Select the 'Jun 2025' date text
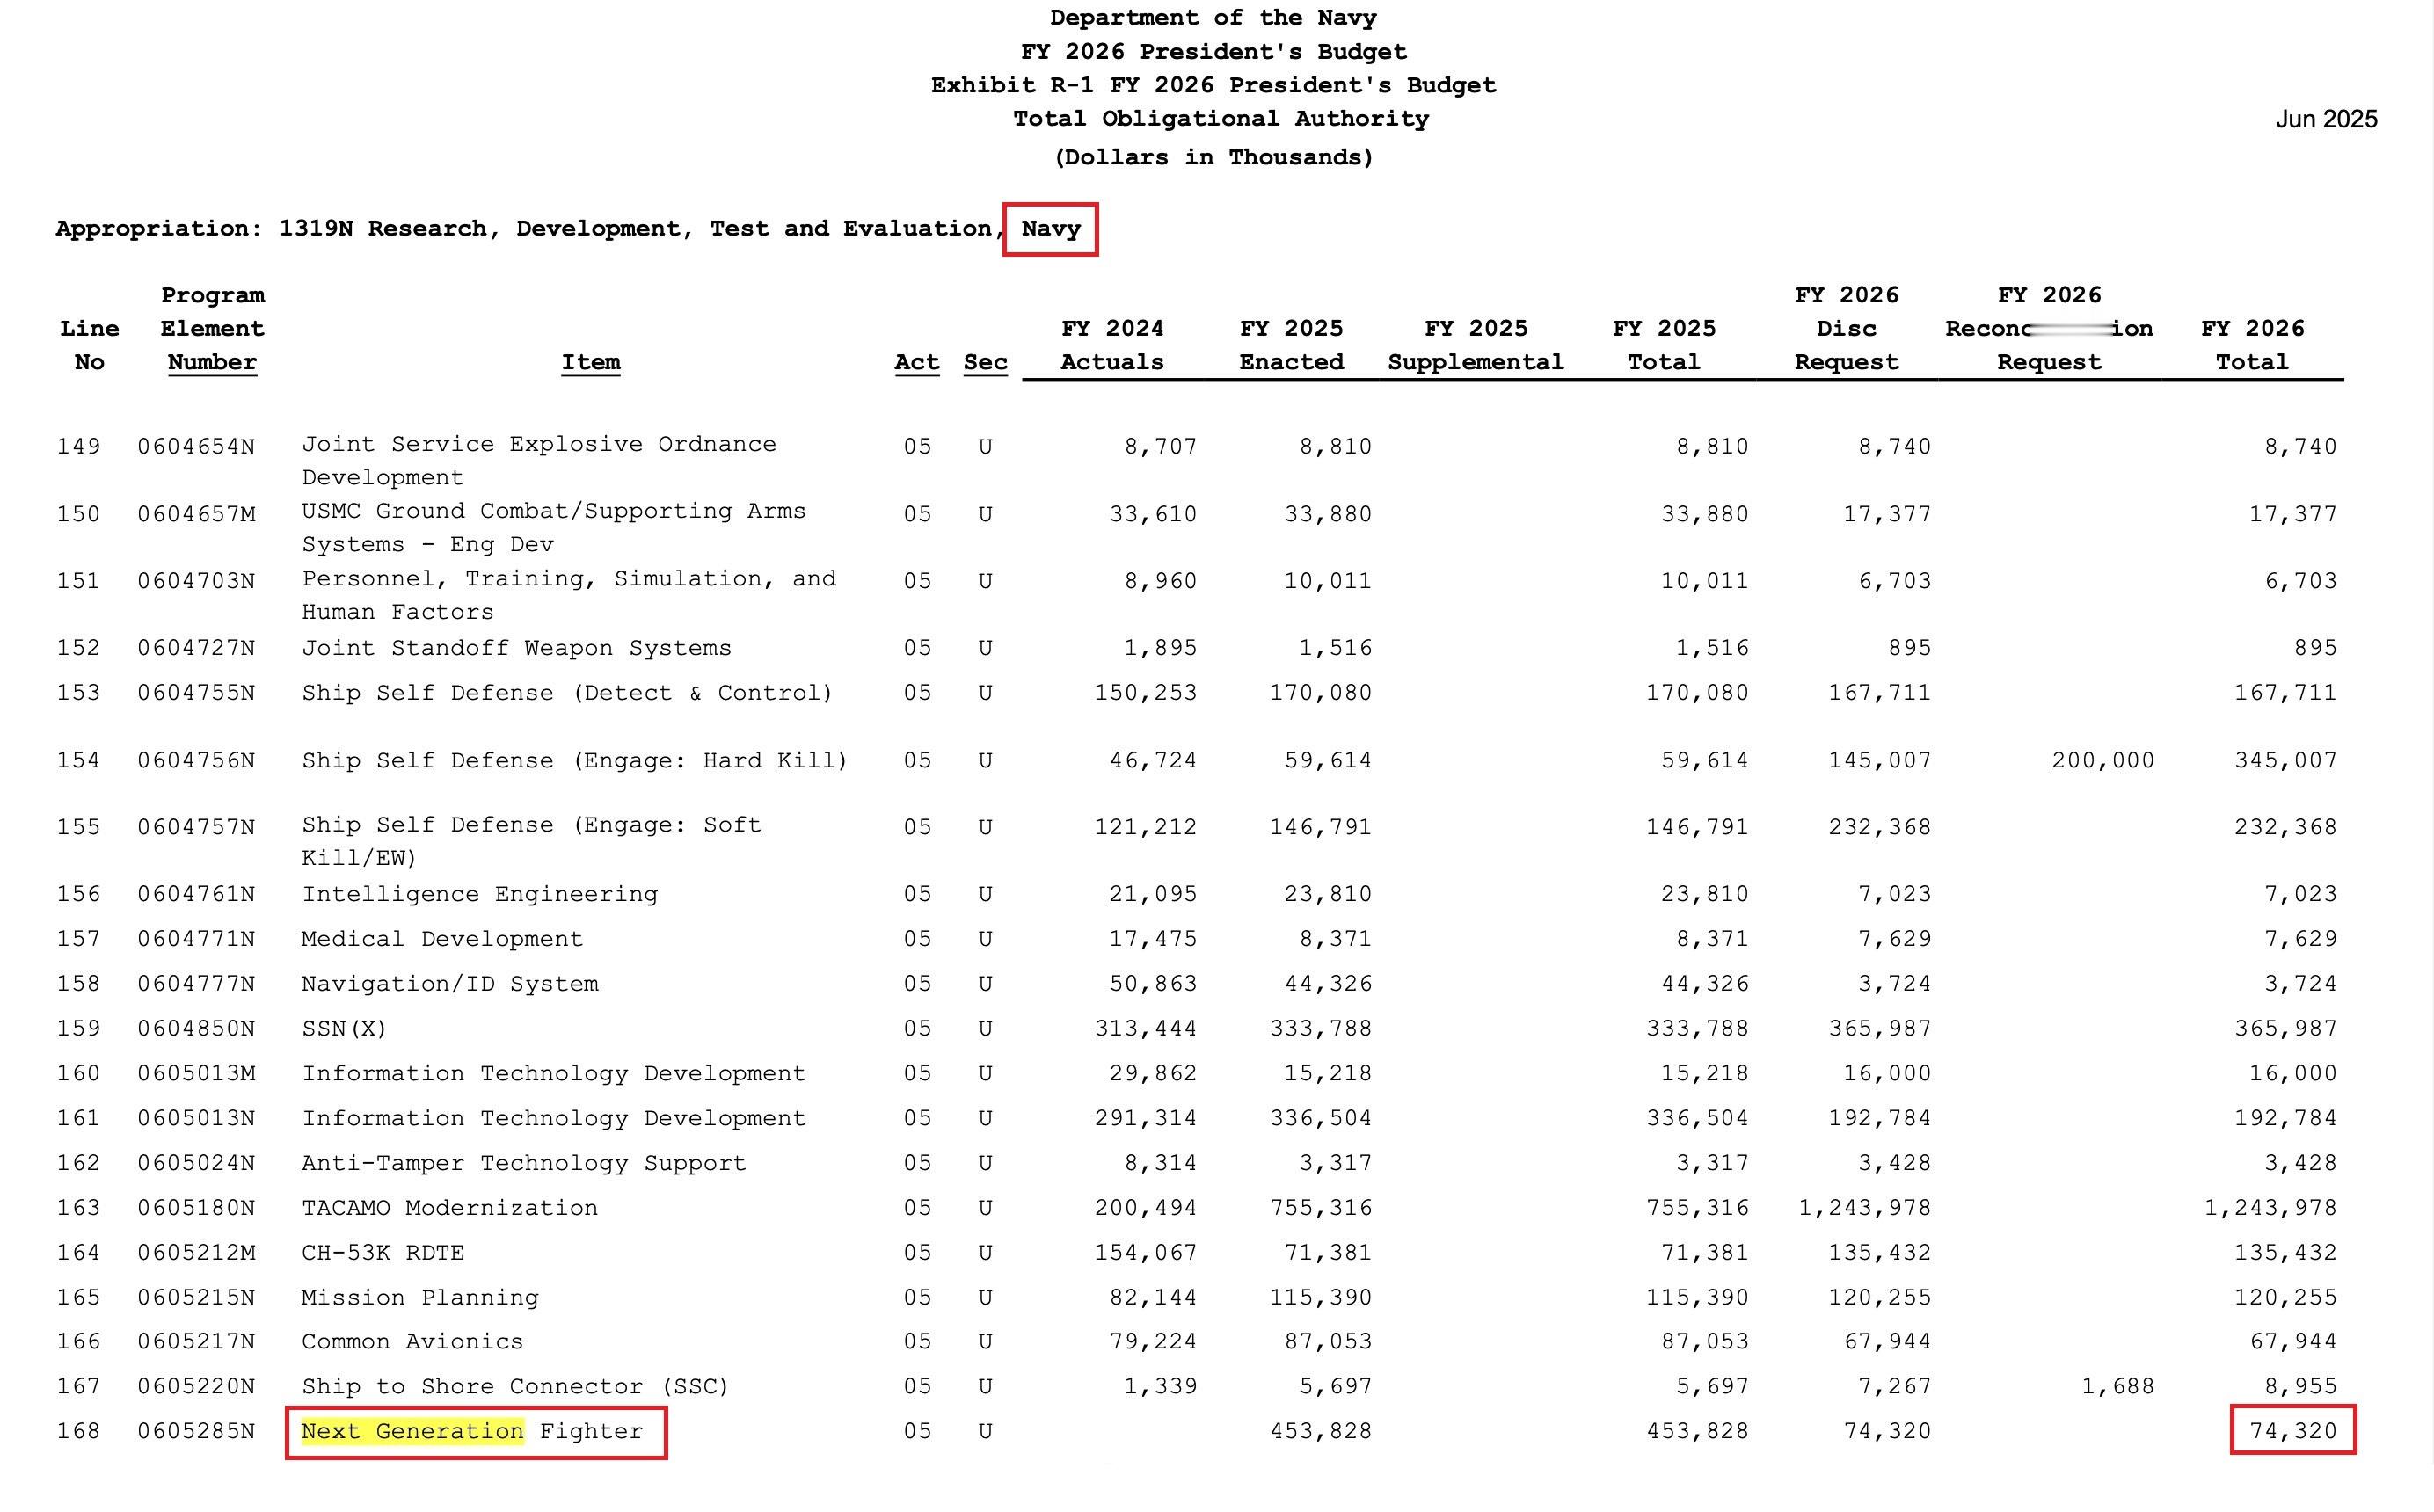 2326,119
